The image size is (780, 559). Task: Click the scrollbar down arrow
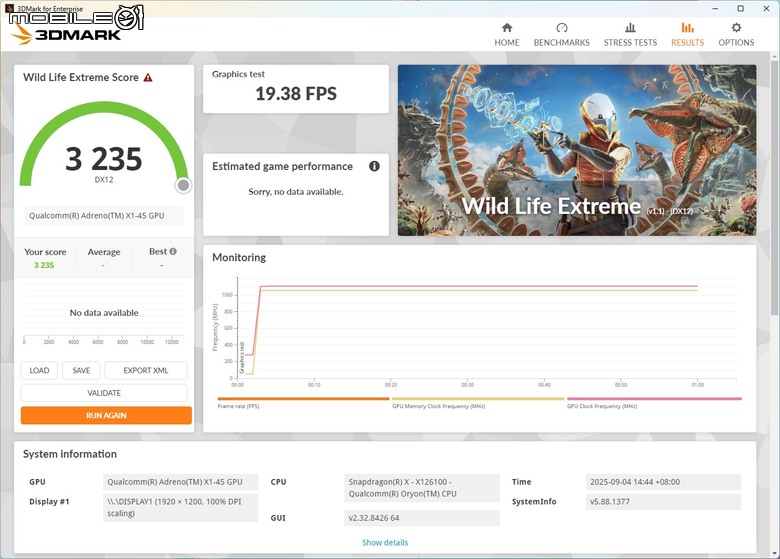[x=775, y=553]
